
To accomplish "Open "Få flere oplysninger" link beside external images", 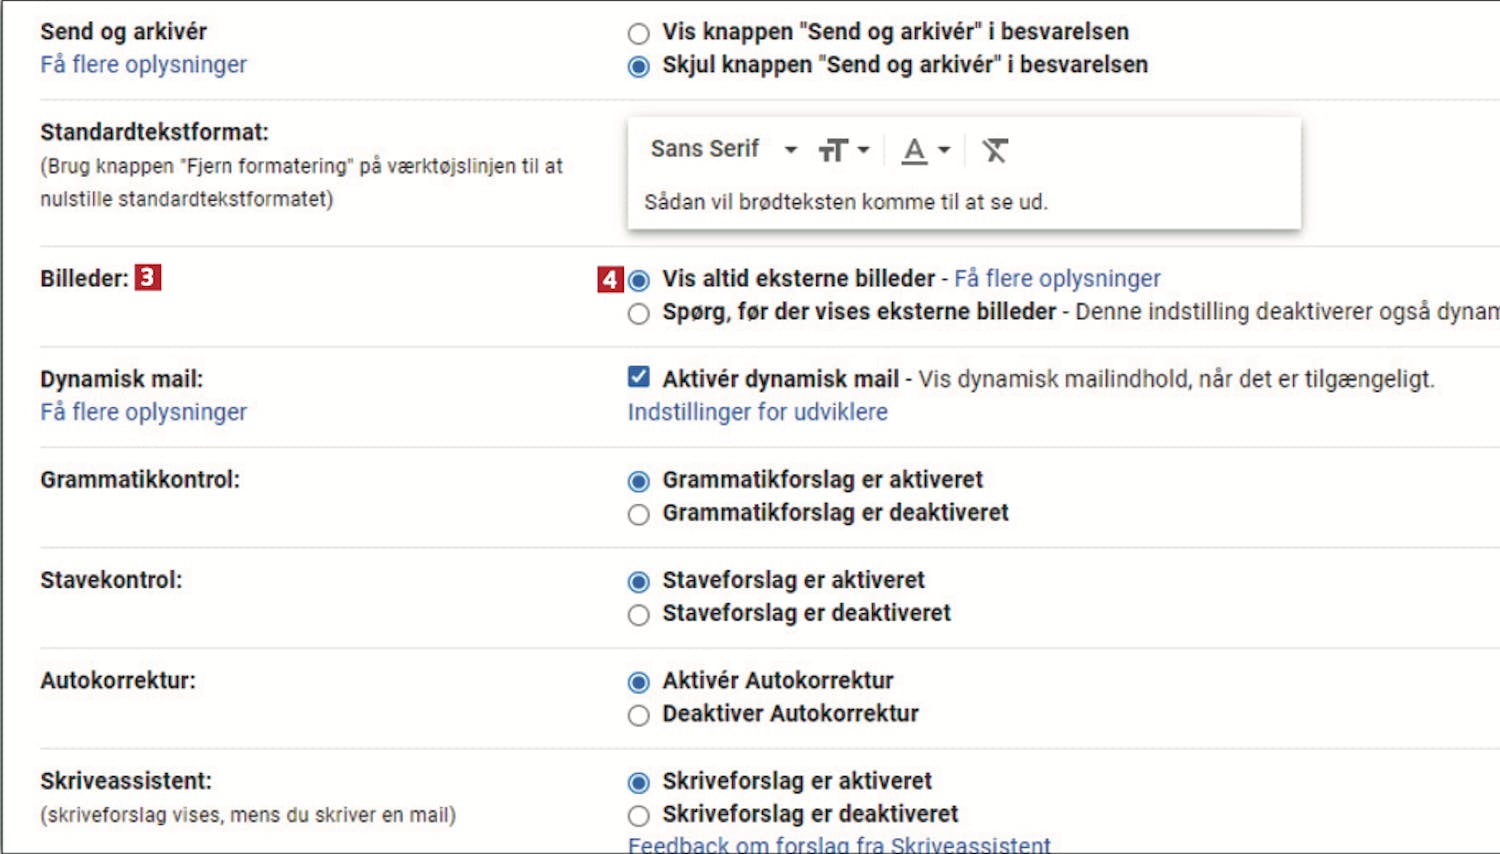I will pos(1057,278).
